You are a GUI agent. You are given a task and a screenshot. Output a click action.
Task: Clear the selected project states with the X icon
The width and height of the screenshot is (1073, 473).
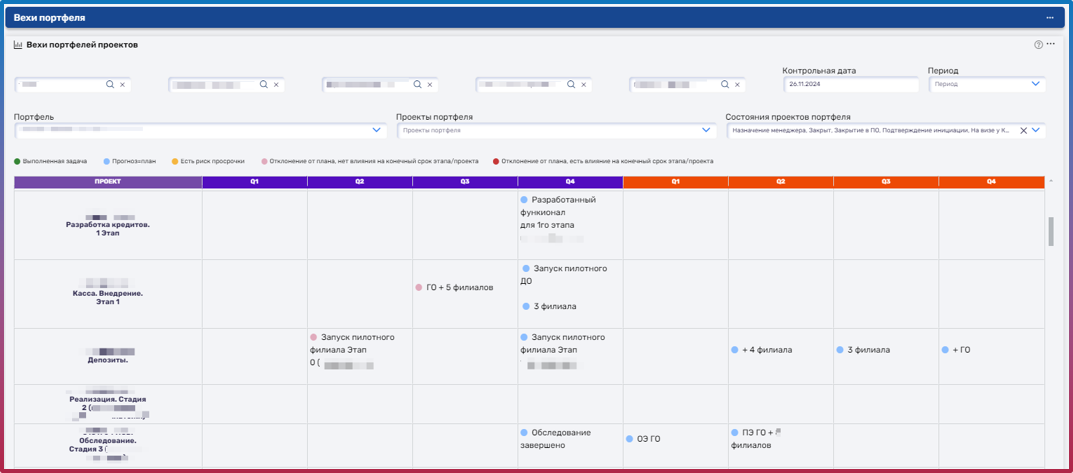pos(1022,130)
